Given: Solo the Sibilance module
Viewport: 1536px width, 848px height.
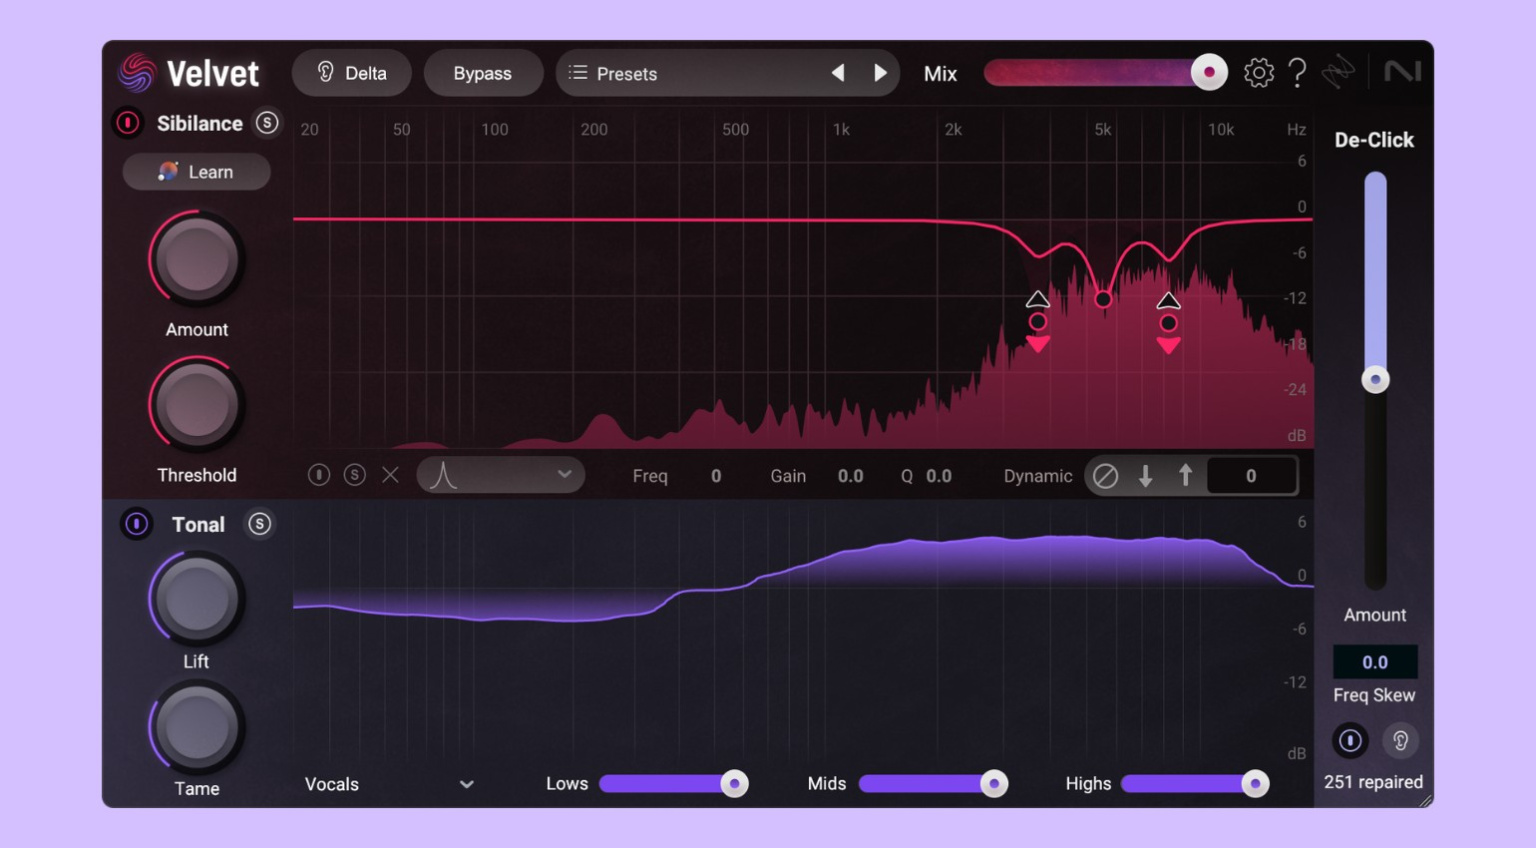Looking at the screenshot, I should click(267, 123).
